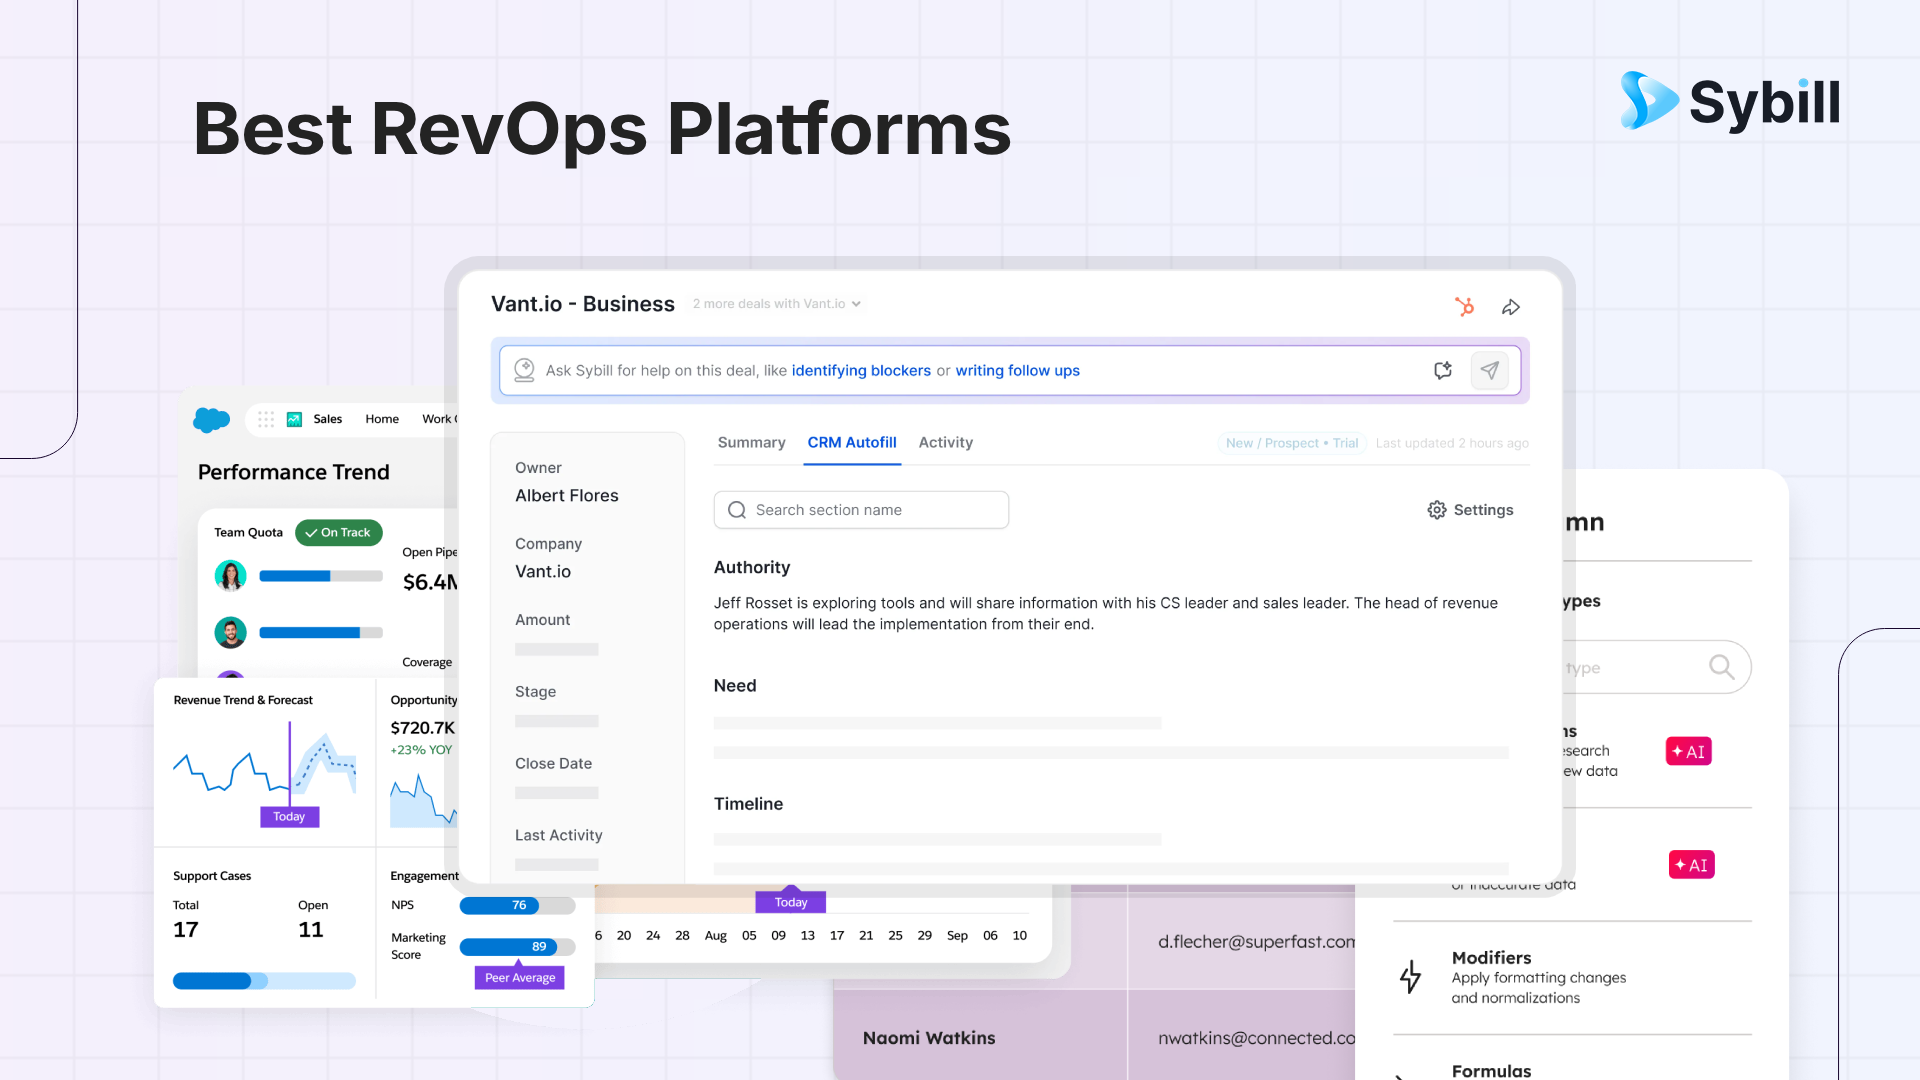Click the new chat sparkle icon

[x=1443, y=370]
